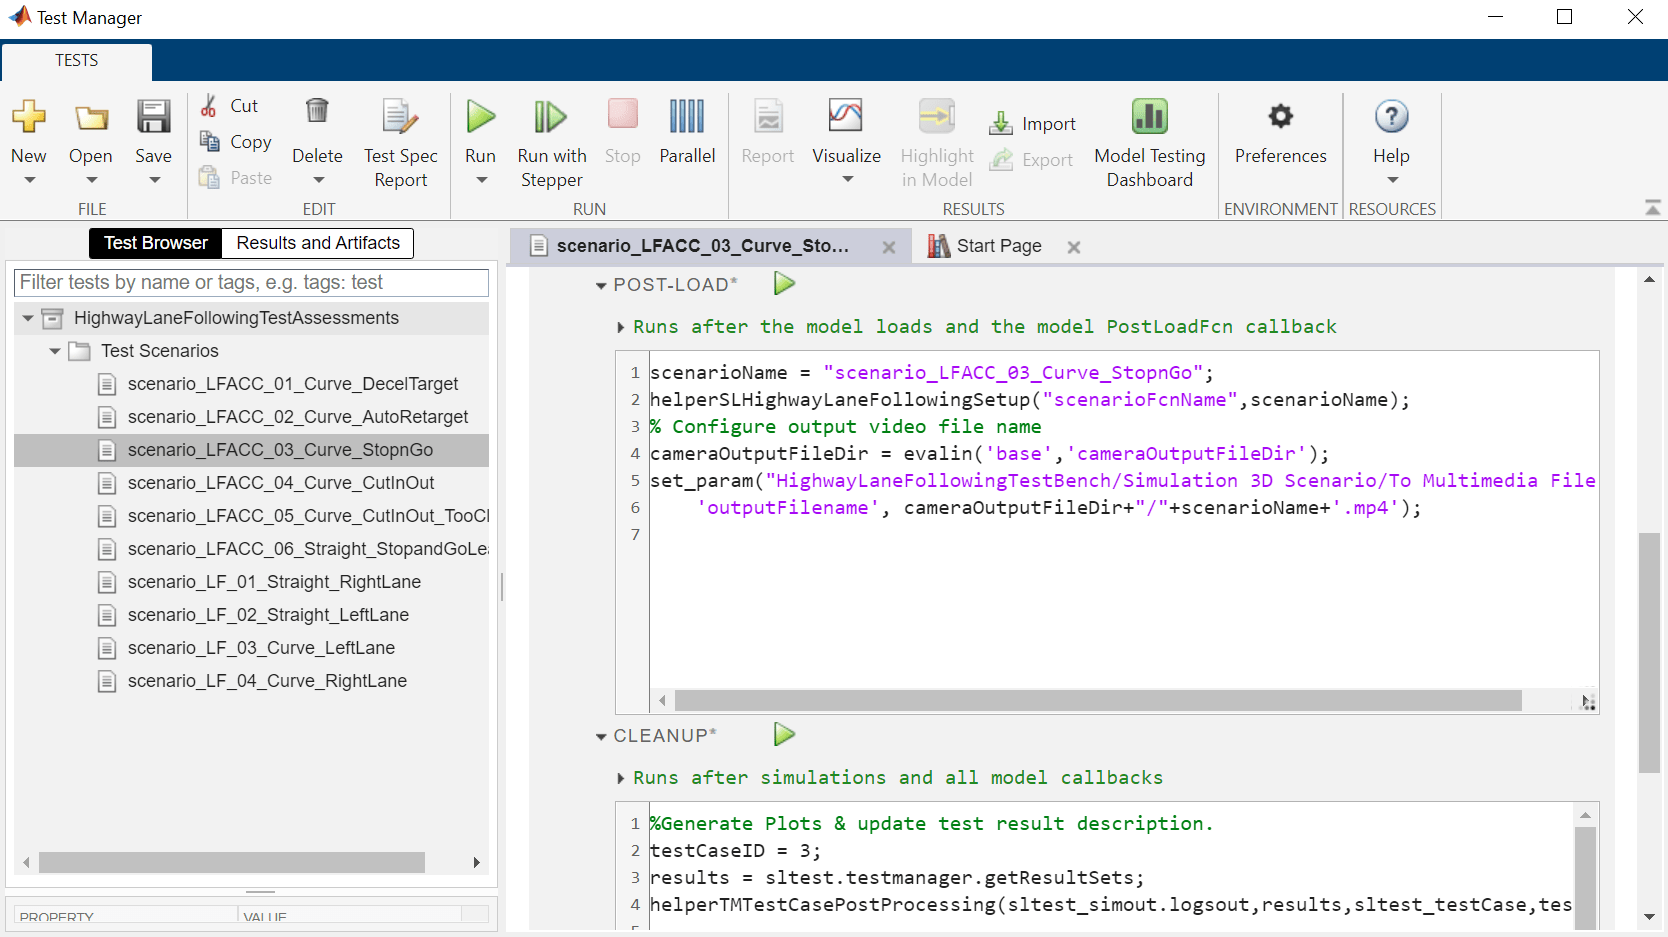
Task: Open the Visualize dropdown menu
Action: point(847,180)
